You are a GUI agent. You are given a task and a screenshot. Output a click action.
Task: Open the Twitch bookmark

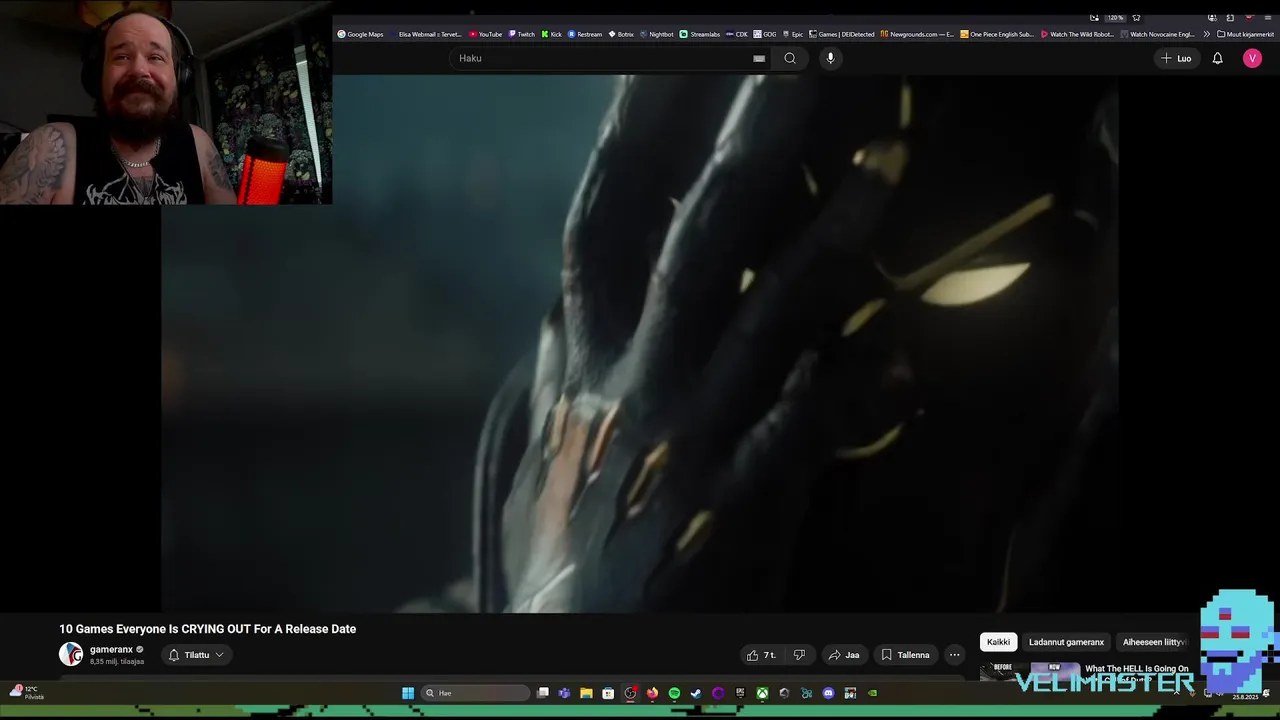[522, 34]
